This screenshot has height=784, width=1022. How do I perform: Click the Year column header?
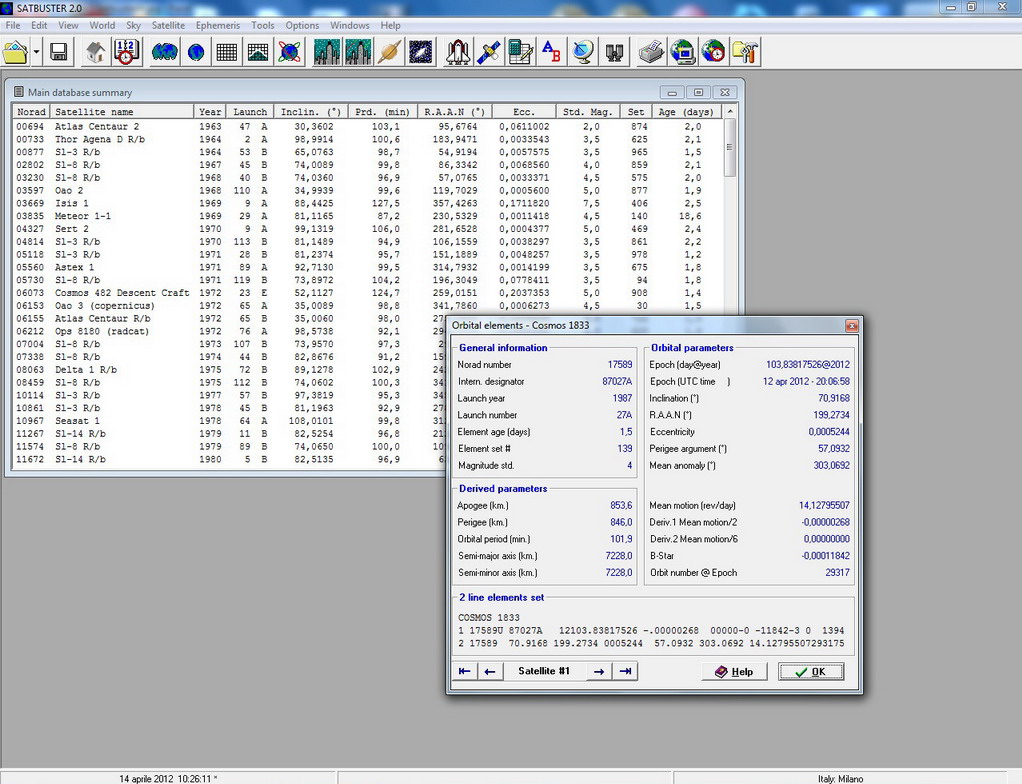(210, 111)
